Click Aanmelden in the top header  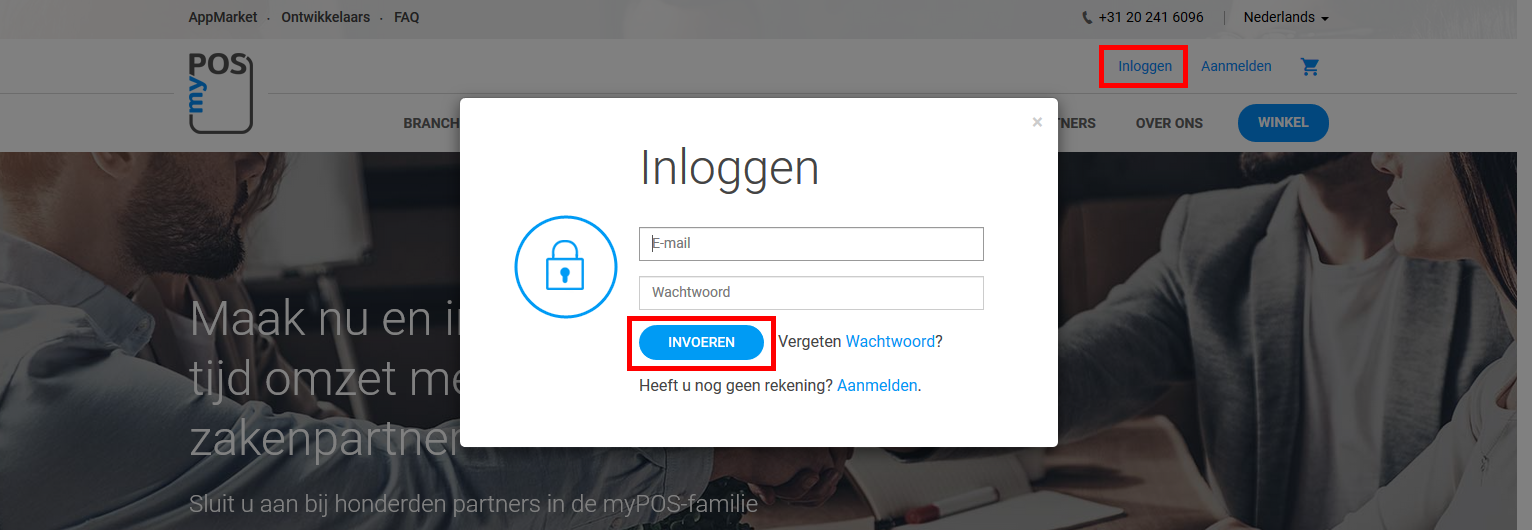pos(1236,67)
